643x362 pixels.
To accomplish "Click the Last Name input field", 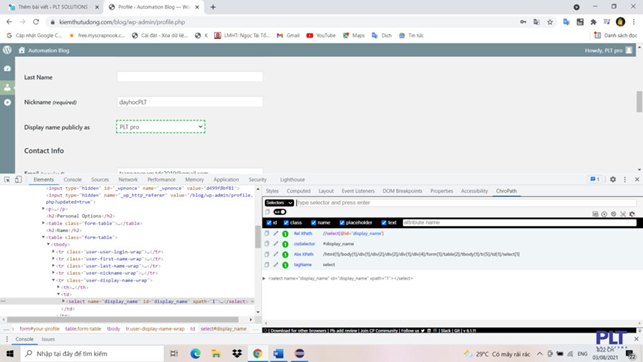I will point(190,77).
